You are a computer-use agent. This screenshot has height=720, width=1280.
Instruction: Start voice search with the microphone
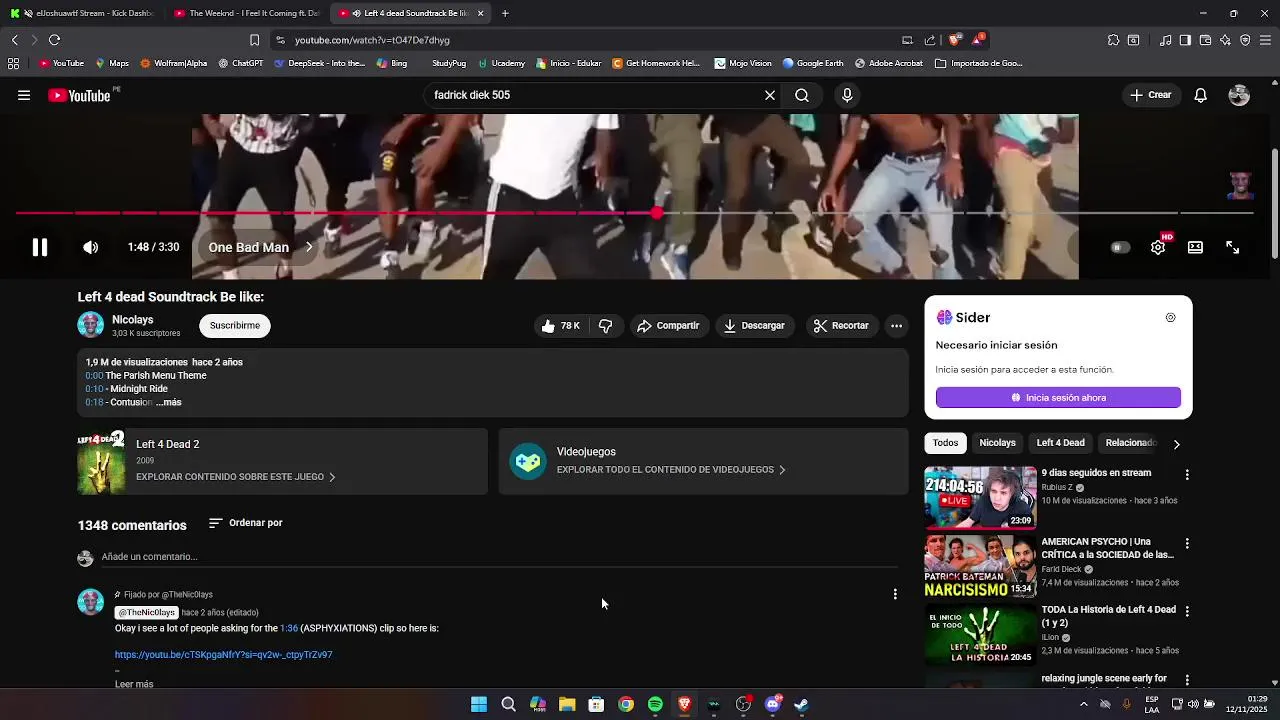coord(847,95)
